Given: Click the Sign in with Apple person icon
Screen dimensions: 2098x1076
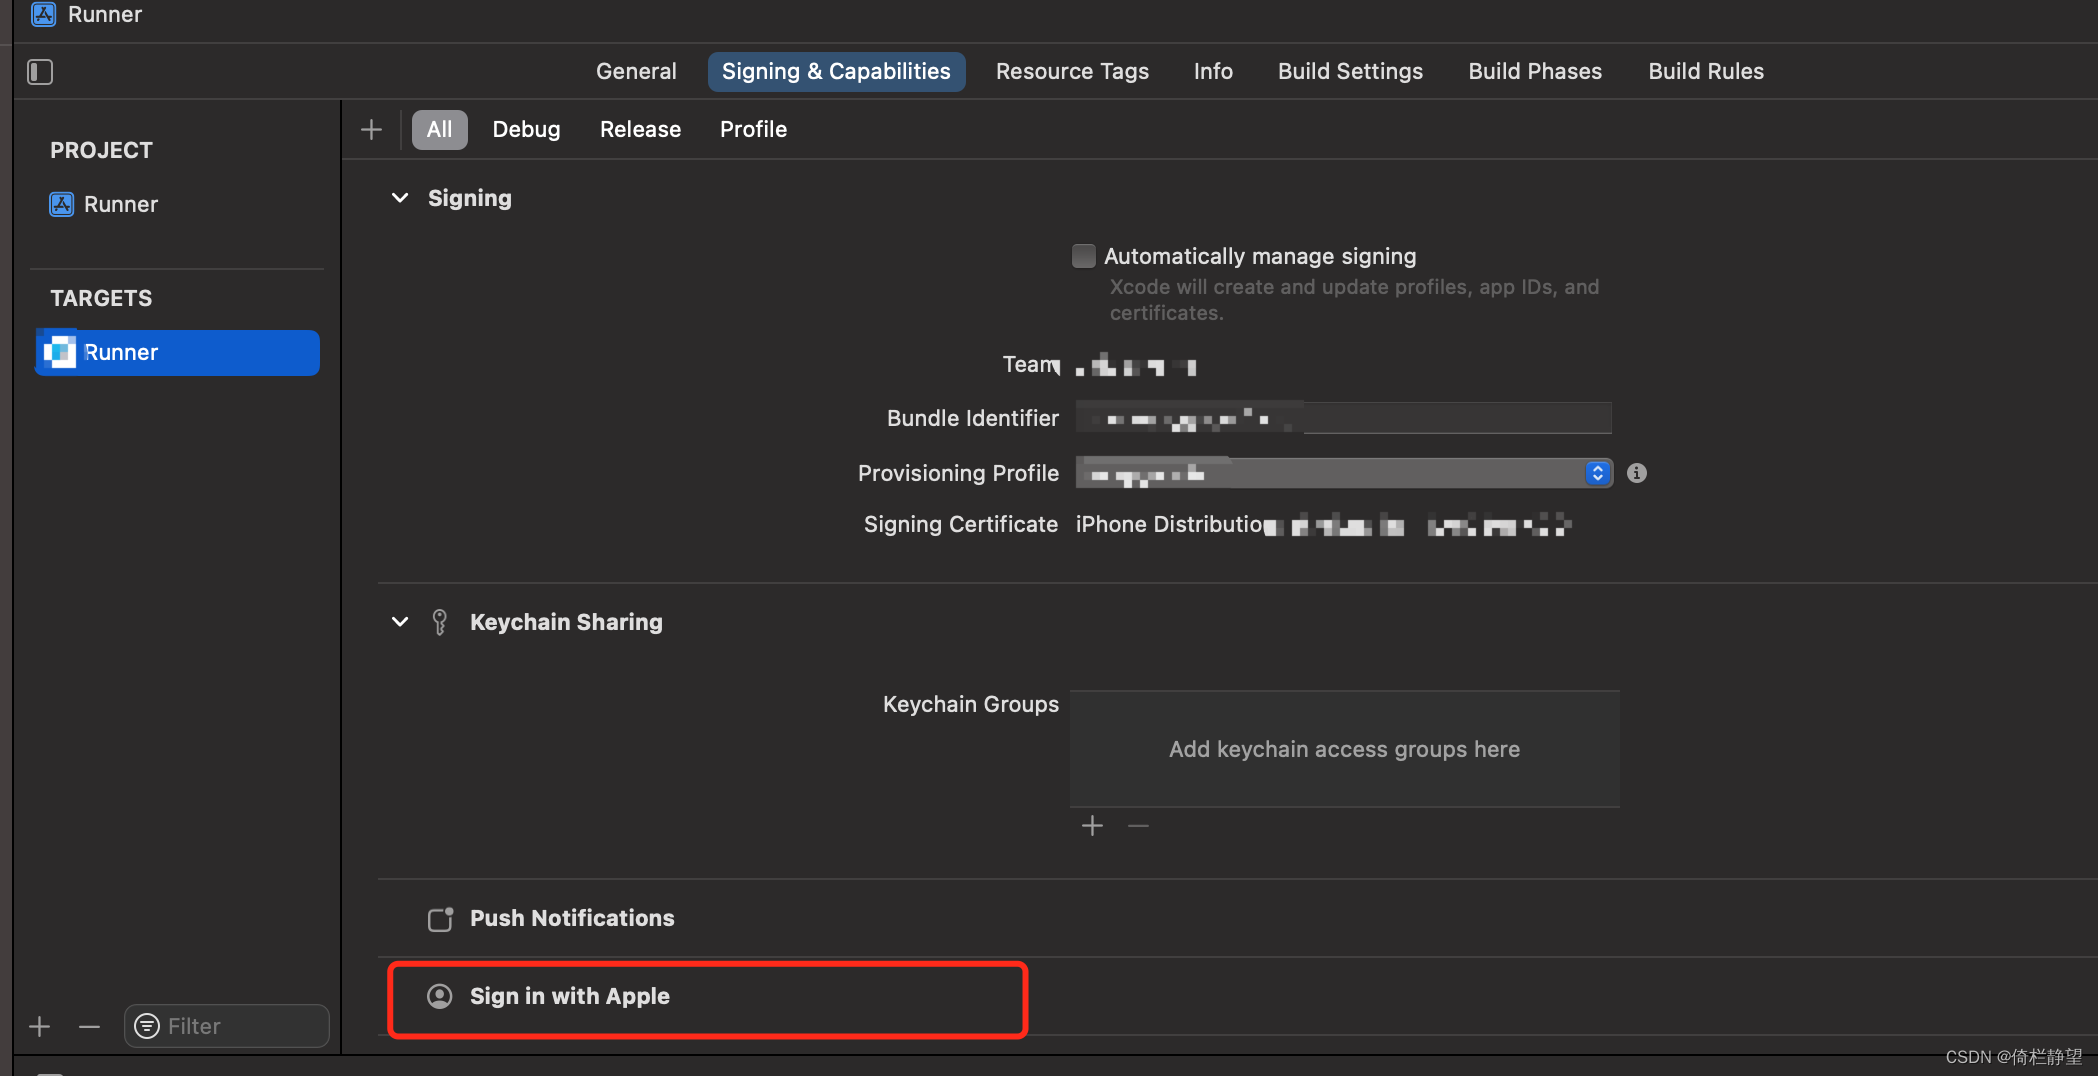Looking at the screenshot, I should coord(440,996).
